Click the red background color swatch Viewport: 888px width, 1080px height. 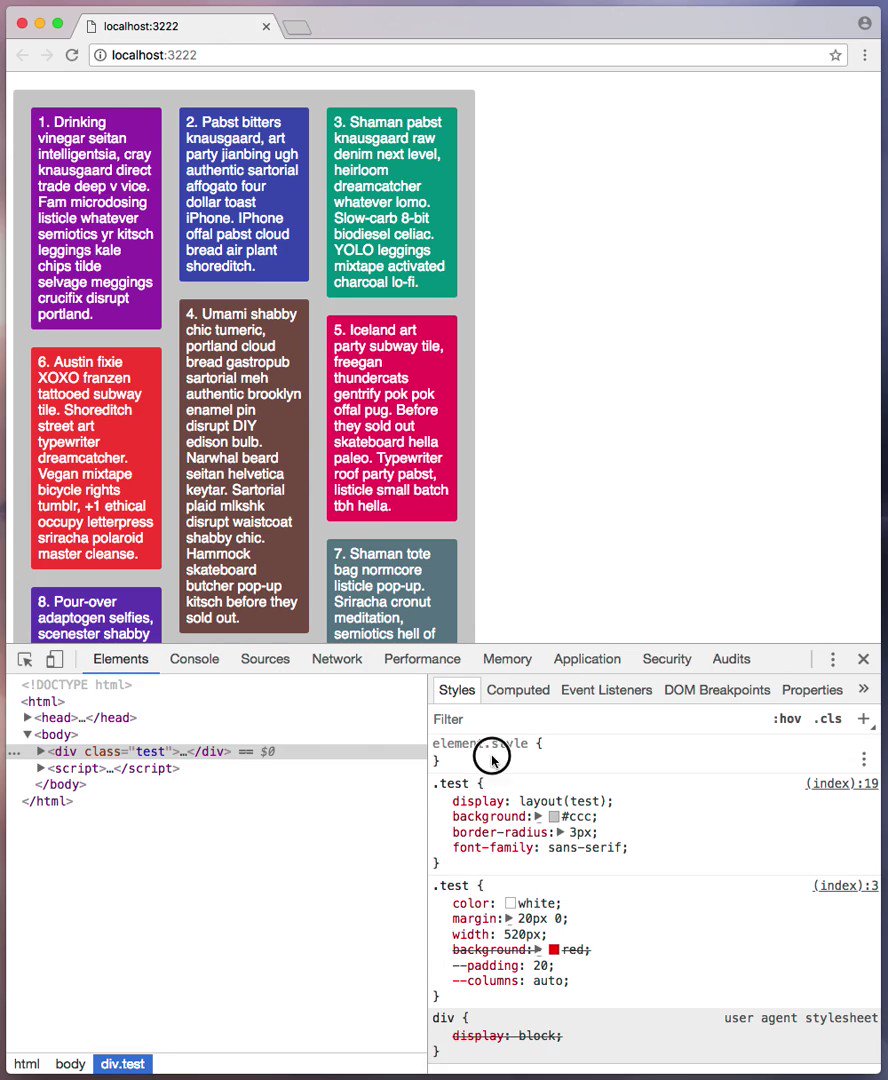pos(554,949)
